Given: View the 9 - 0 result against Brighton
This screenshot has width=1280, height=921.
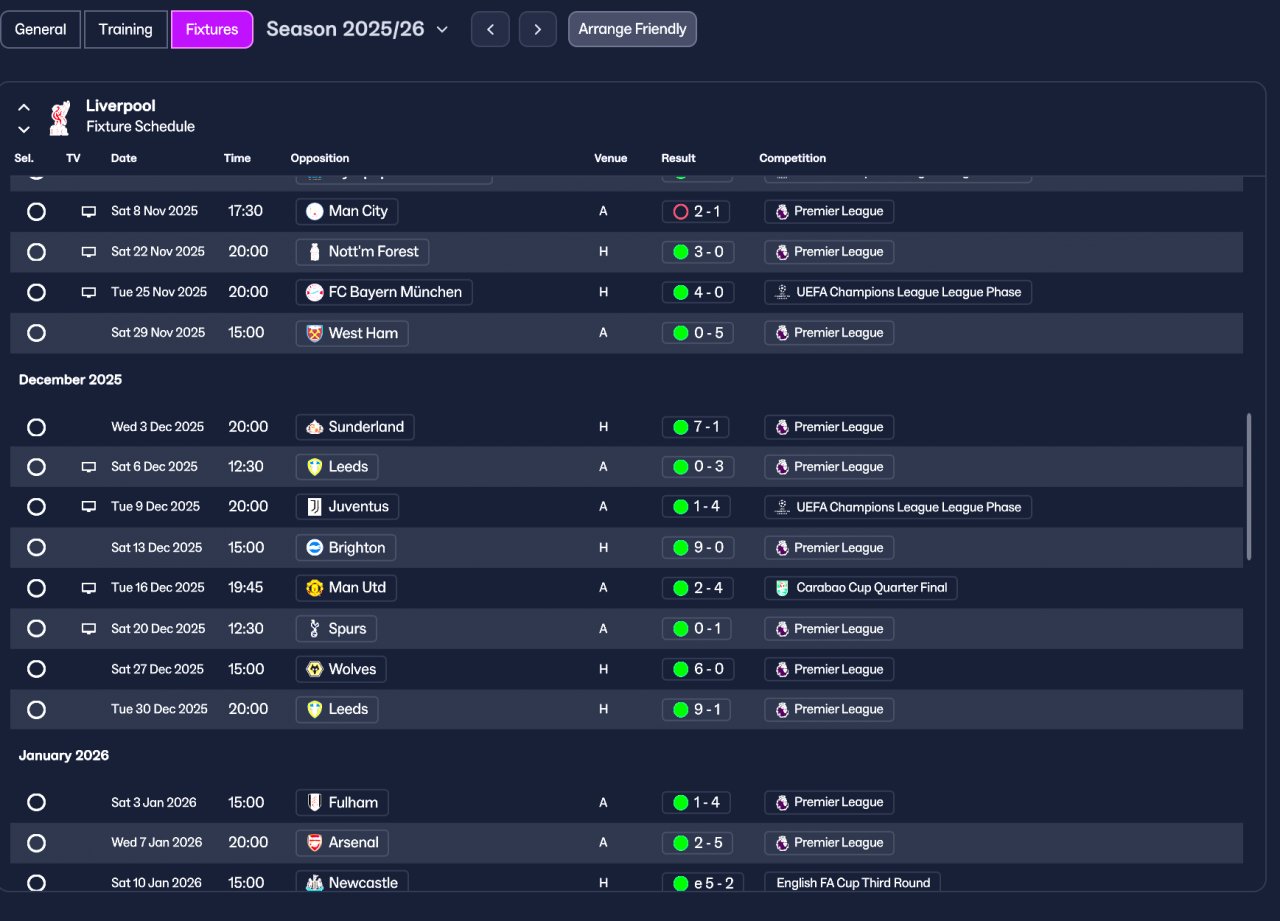Looking at the screenshot, I should [698, 548].
